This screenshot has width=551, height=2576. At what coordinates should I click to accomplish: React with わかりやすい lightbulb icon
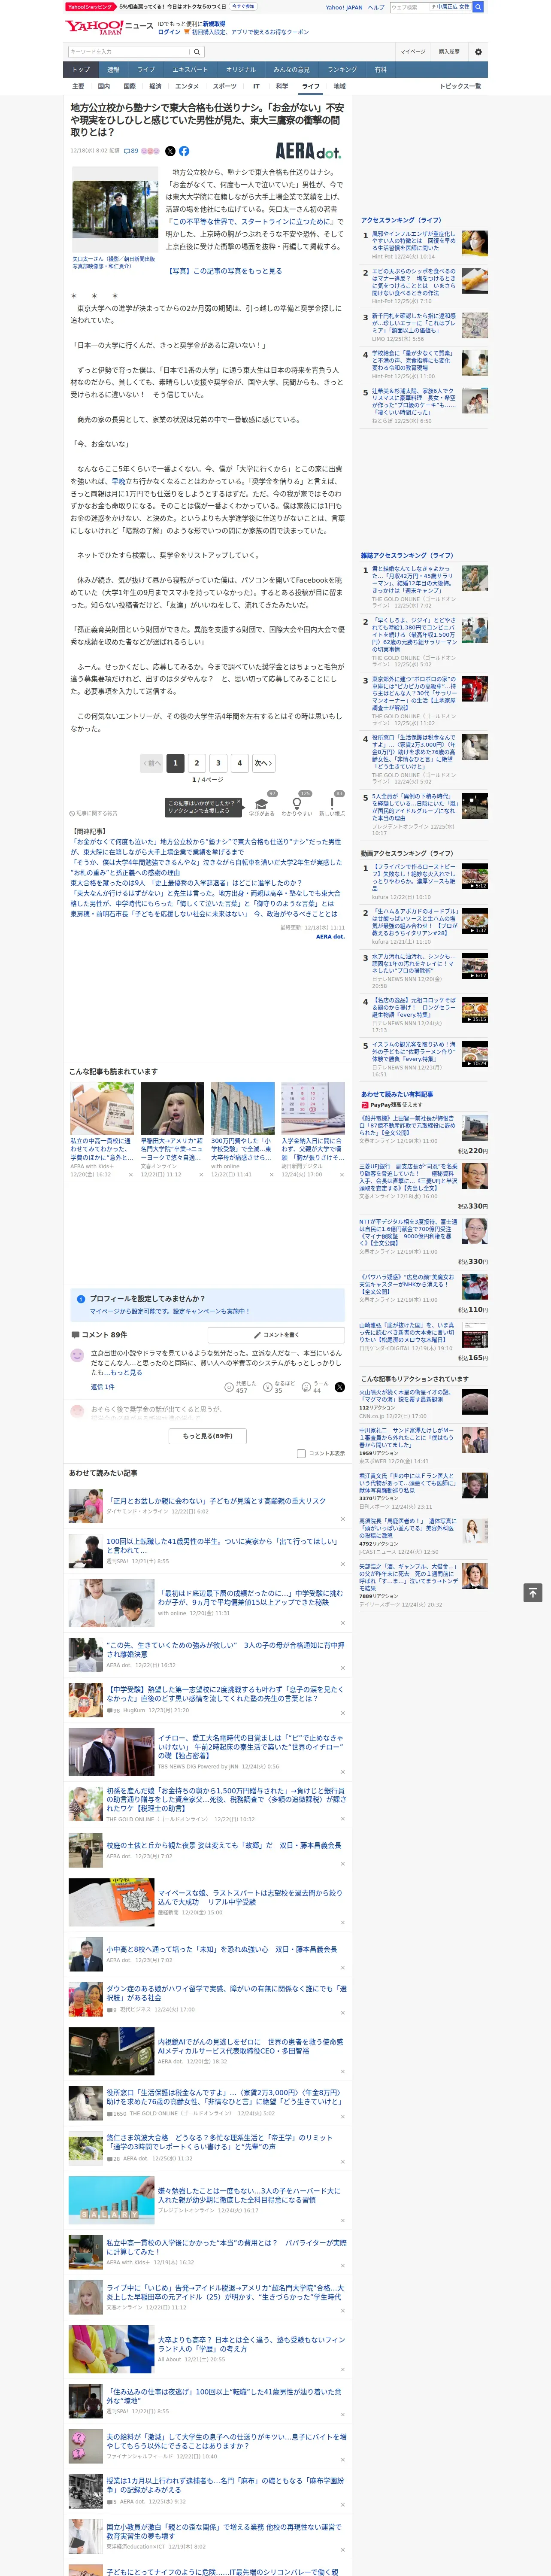(x=297, y=805)
